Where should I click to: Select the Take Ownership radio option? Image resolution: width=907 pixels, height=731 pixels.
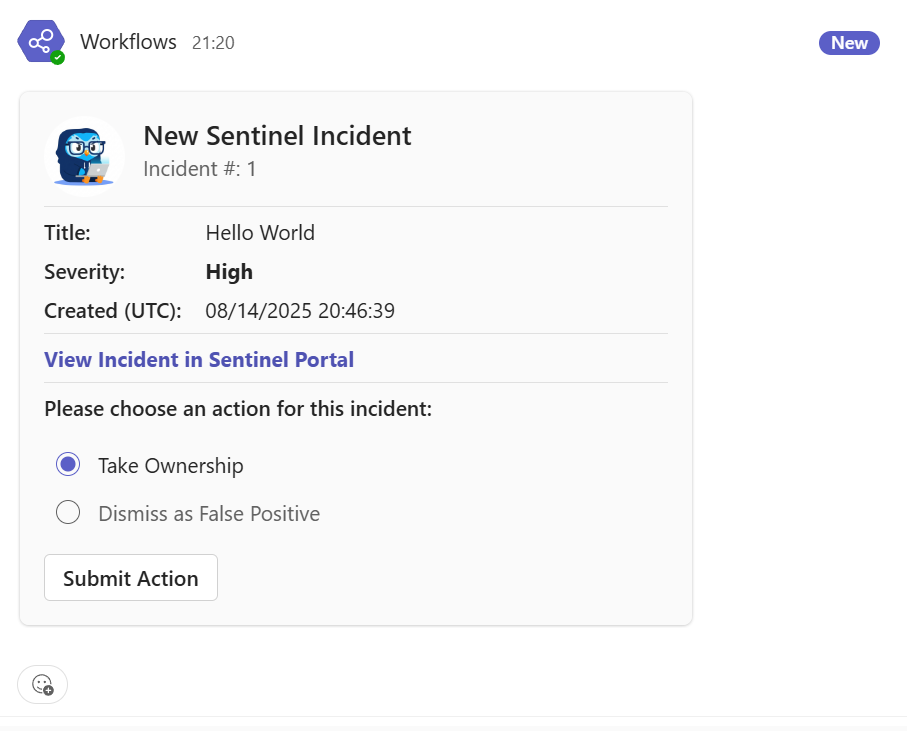68,464
